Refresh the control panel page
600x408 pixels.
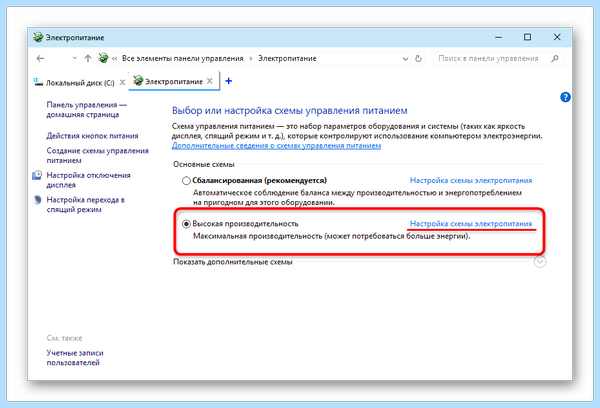click(418, 59)
